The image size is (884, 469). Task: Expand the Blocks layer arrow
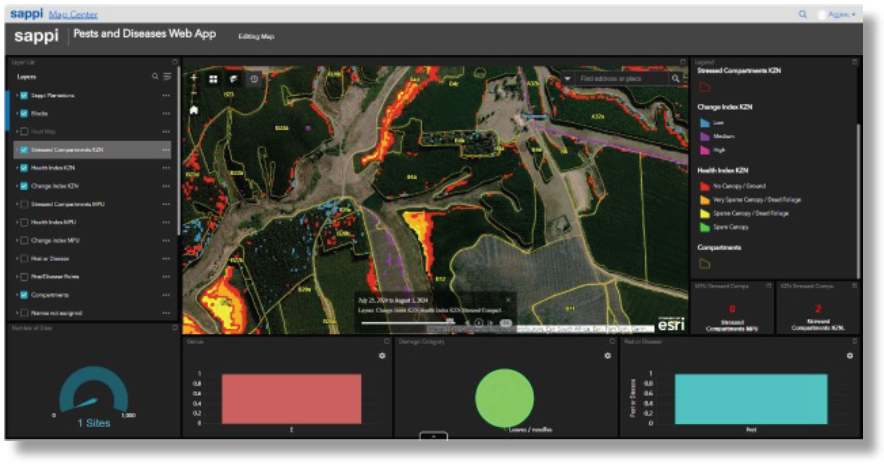point(17,114)
